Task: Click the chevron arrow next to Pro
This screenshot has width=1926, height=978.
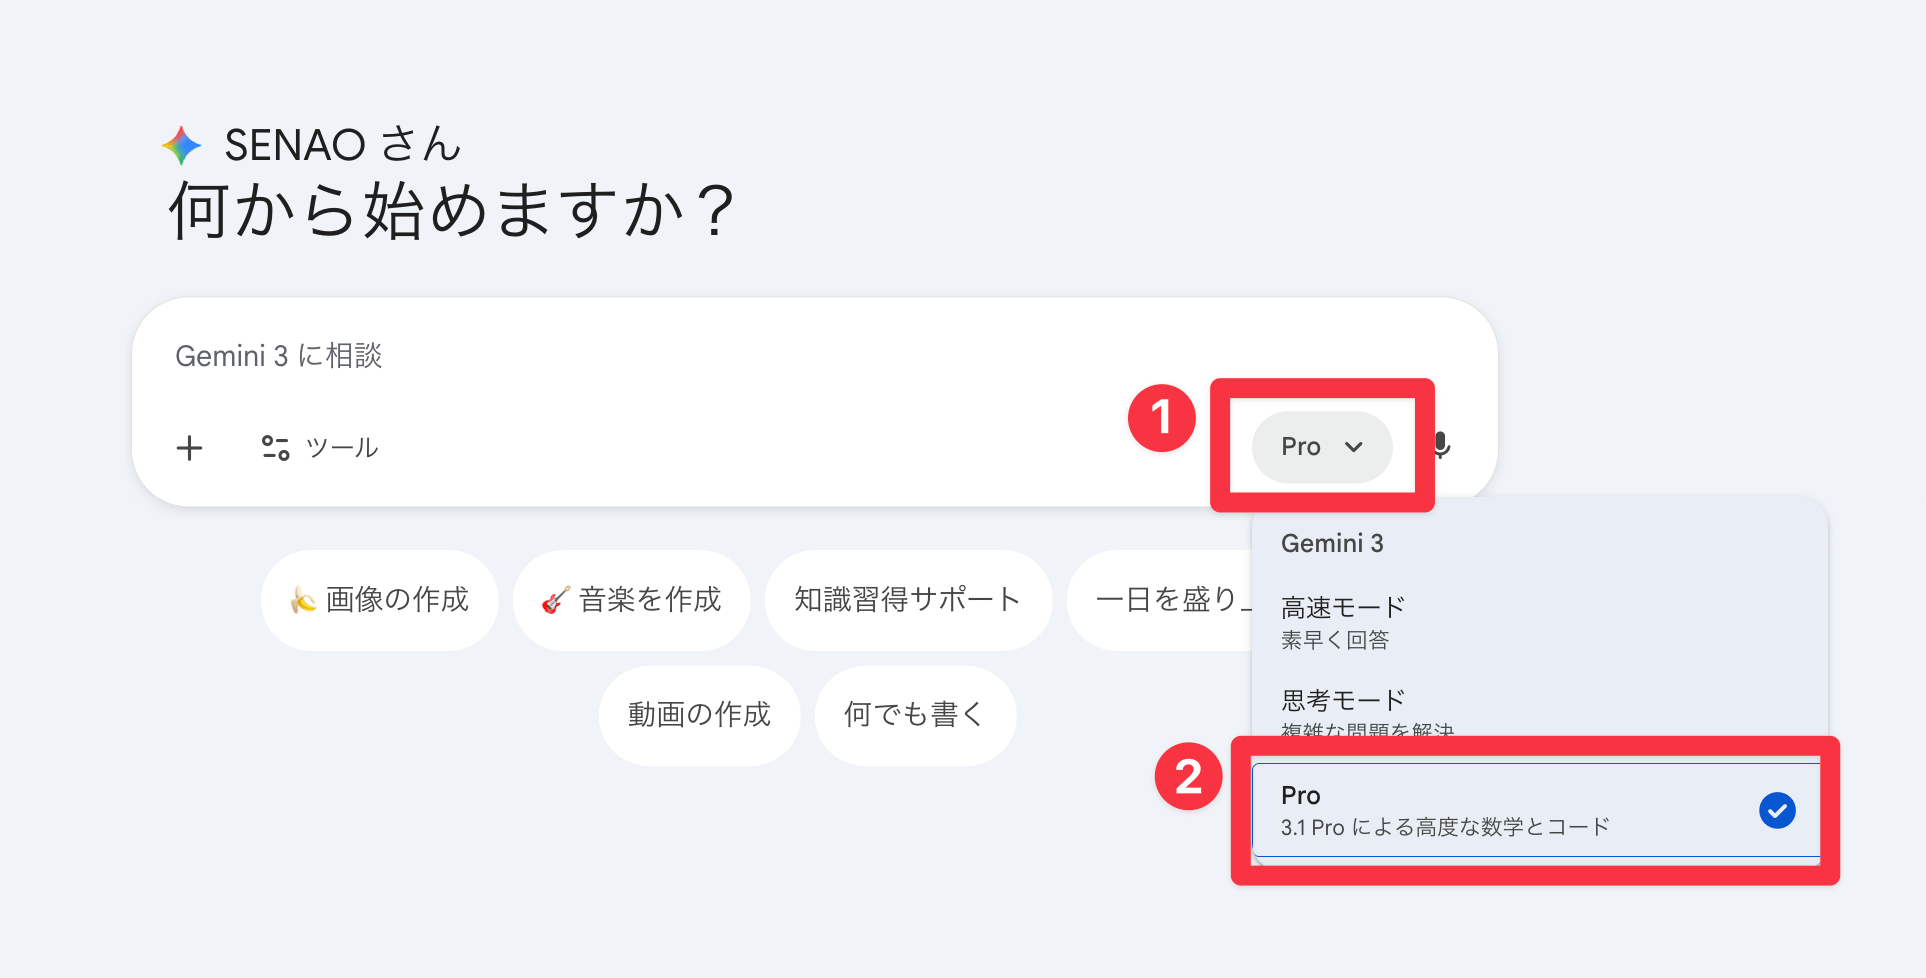Action: (x=1354, y=447)
